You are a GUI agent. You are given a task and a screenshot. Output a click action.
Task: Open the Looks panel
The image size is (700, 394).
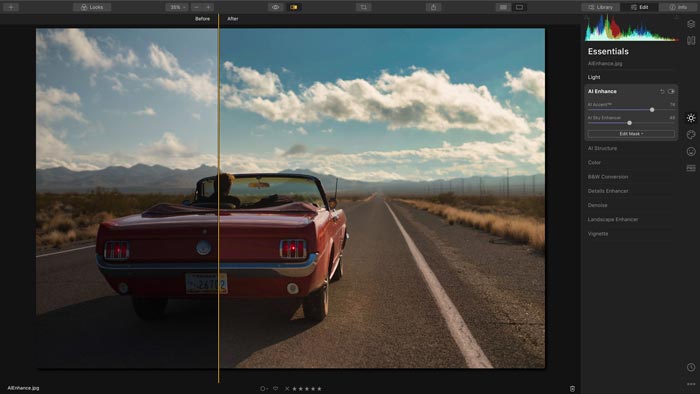pyautogui.click(x=92, y=7)
